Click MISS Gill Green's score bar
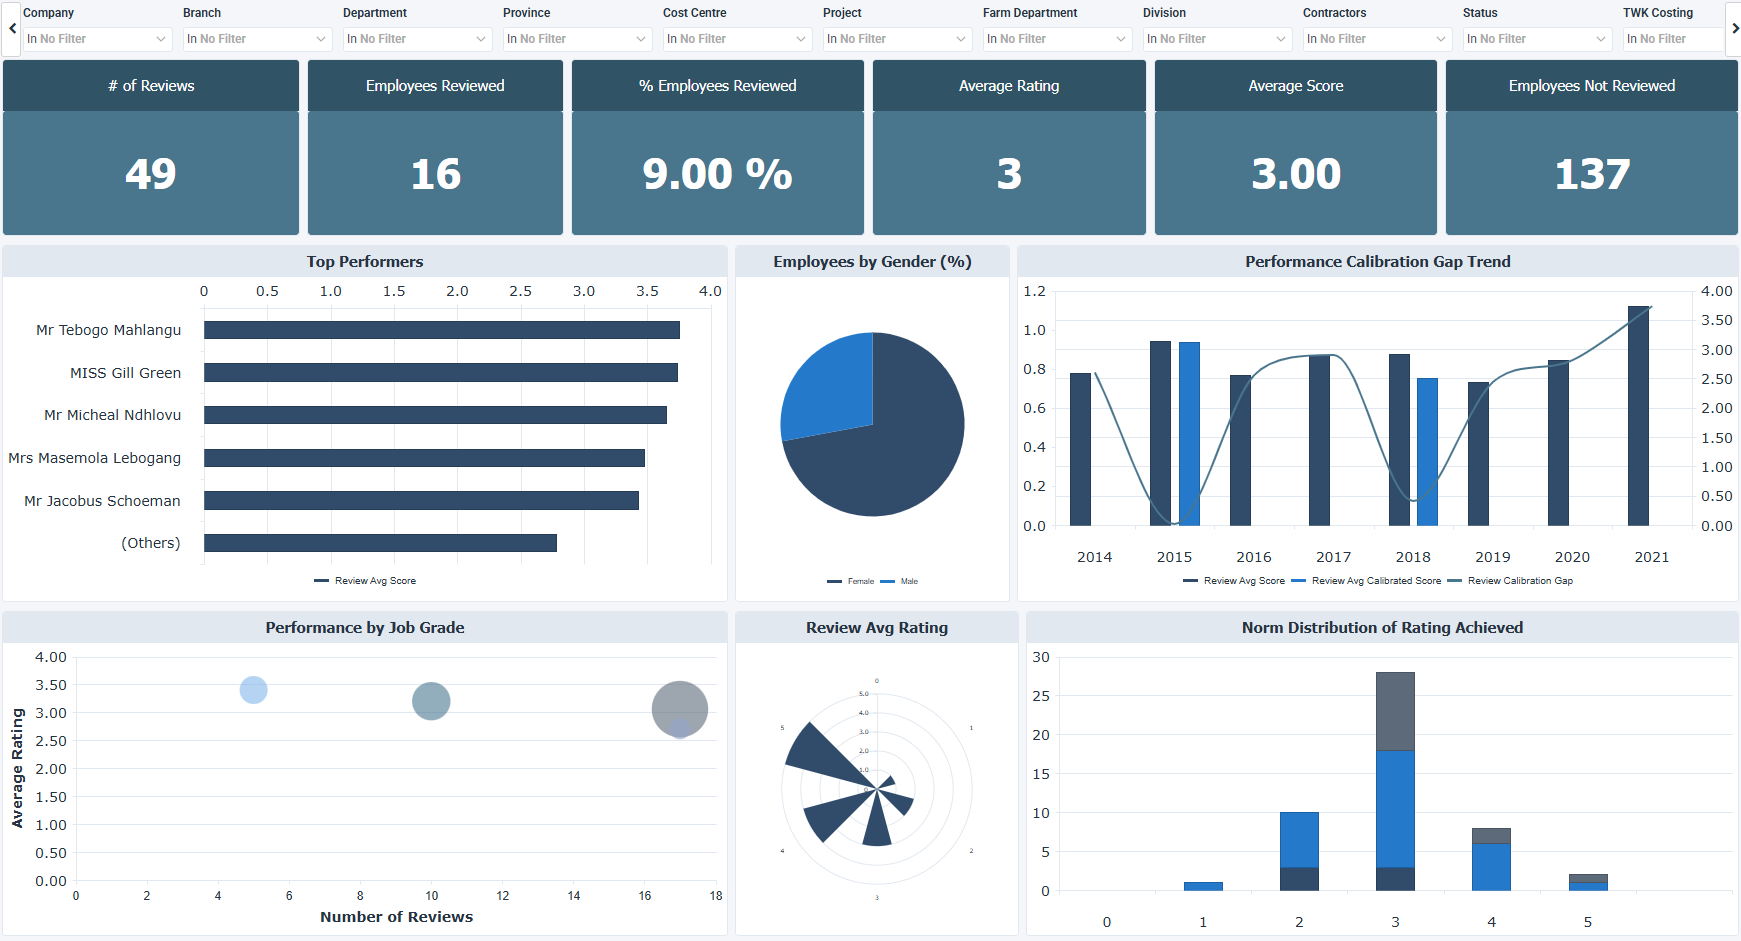The width and height of the screenshot is (1741, 941). click(x=441, y=372)
